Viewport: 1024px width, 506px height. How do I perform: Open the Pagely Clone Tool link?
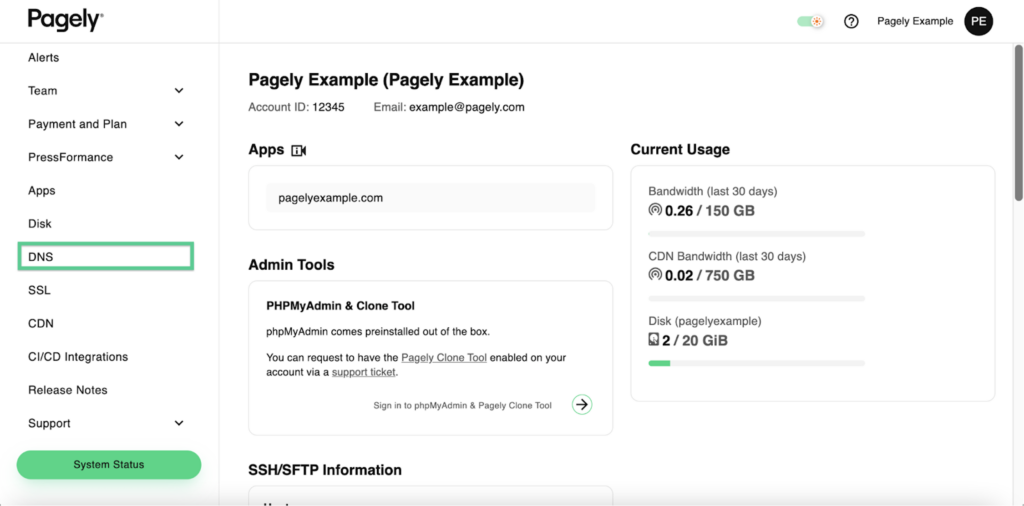point(444,357)
